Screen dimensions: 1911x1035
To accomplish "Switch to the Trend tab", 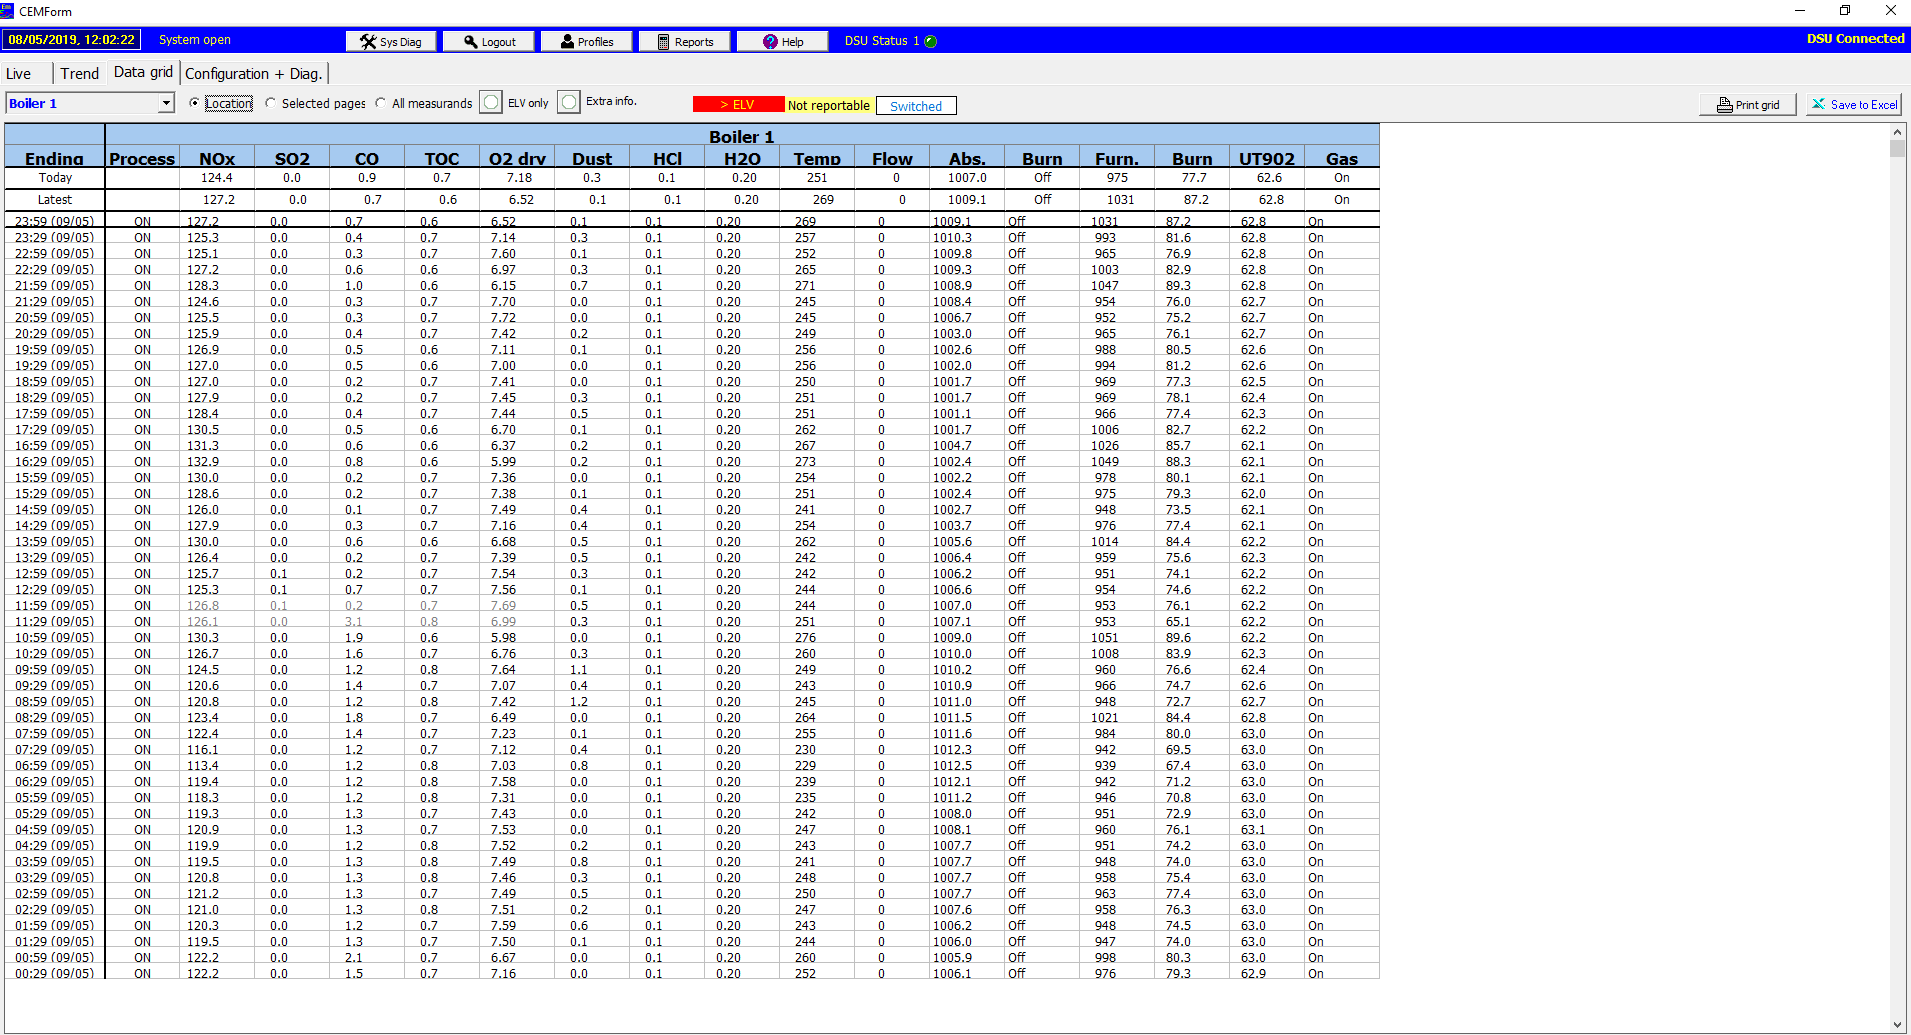I will (79, 73).
